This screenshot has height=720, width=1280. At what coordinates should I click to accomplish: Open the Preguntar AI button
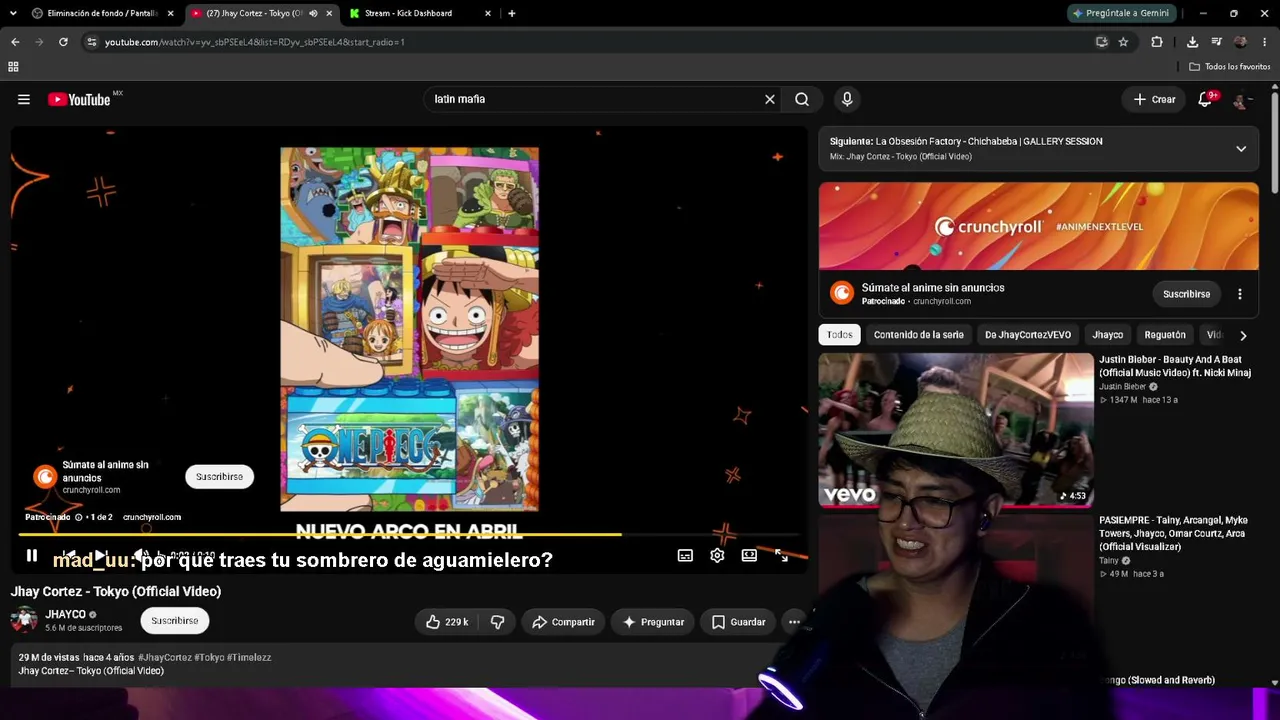(x=653, y=622)
